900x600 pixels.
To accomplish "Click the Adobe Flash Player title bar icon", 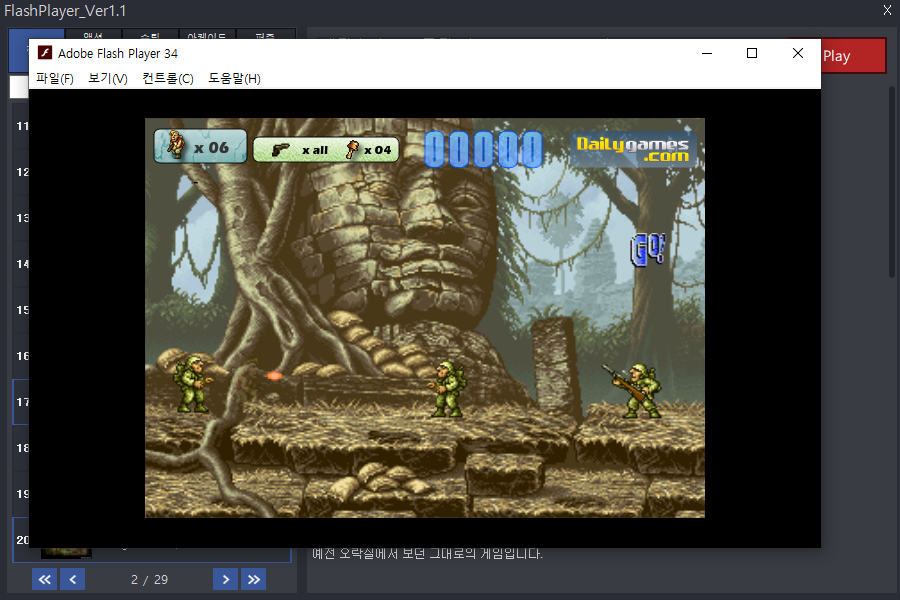I will tap(45, 53).
